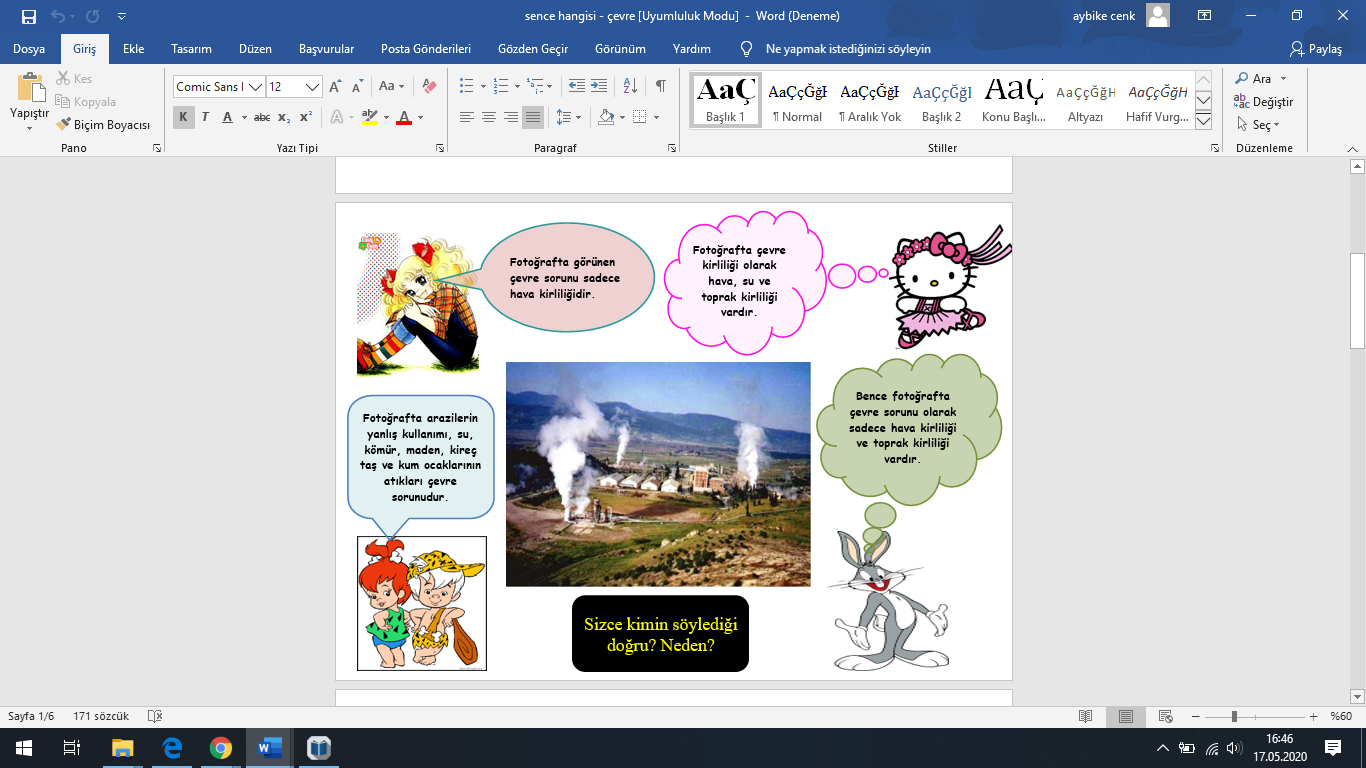This screenshot has height=768, width=1366.
Task: Toggle superscript formatting
Action: [306, 118]
